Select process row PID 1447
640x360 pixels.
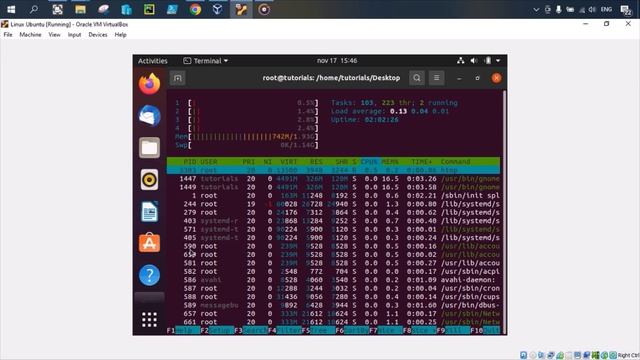click(x=333, y=179)
